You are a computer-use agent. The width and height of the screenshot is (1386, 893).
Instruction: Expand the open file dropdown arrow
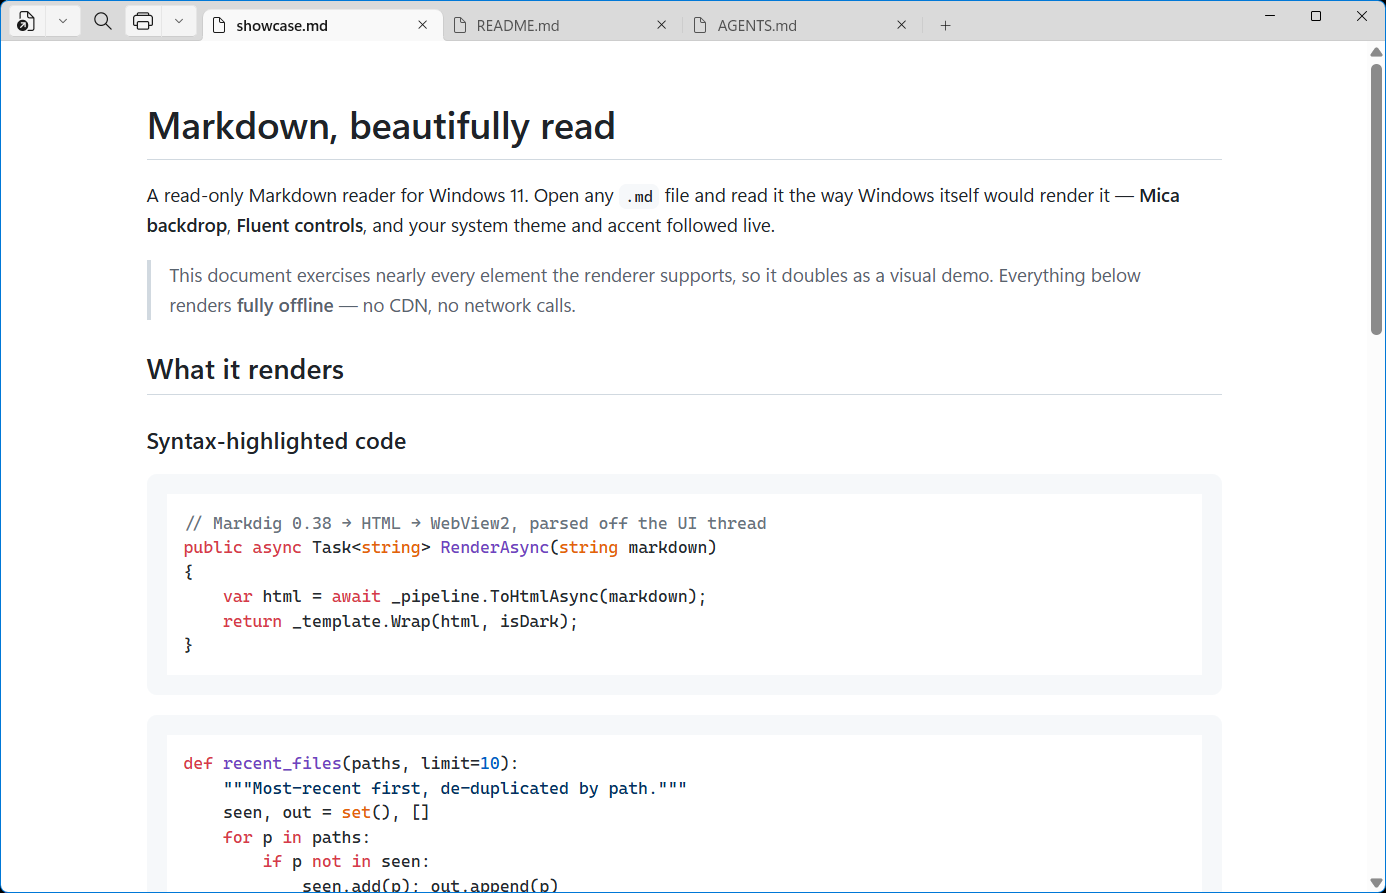coord(63,21)
